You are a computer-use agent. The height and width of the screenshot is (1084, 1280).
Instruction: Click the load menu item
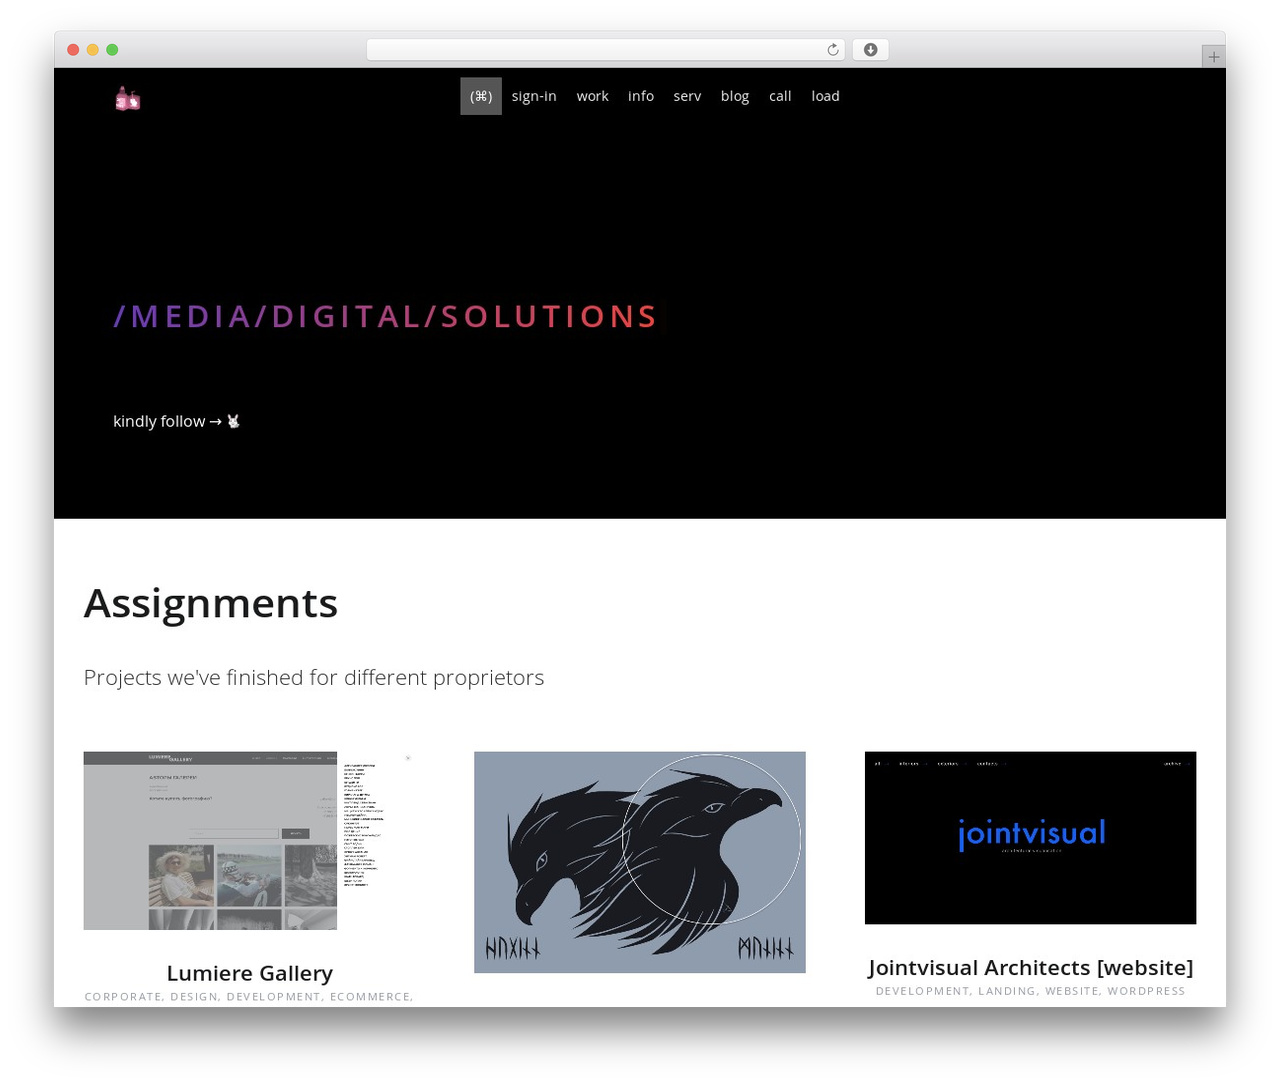[x=825, y=96]
